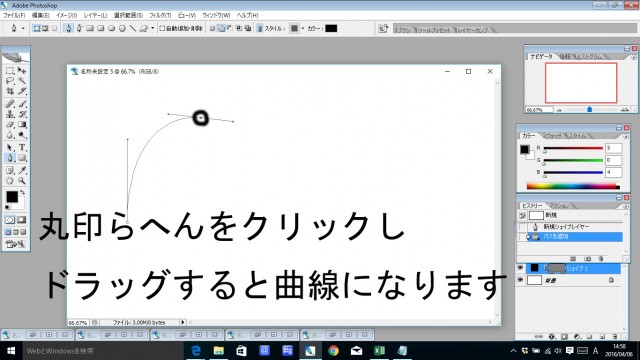The width and height of the screenshot is (640, 360).
Task: Open the フィルタ menu
Action: 160,15
